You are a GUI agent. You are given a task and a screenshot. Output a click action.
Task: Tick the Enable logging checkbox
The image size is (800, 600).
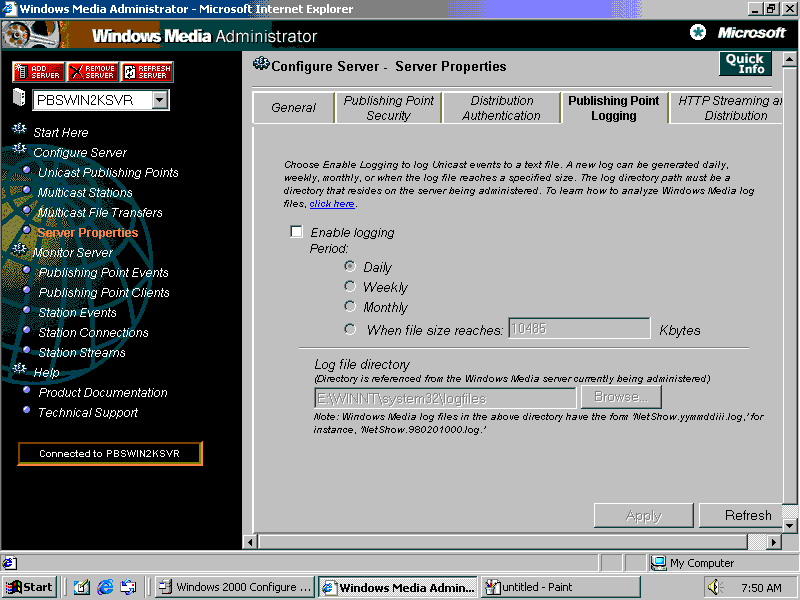click(x=296, y=232)
